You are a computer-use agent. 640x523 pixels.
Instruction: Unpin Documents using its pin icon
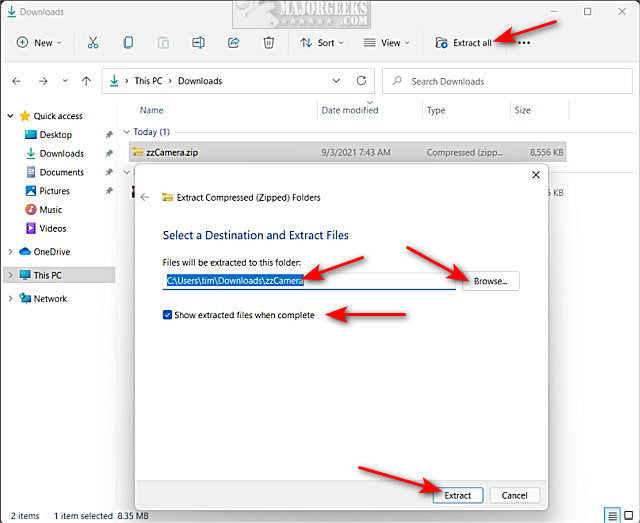click(109, 172)
